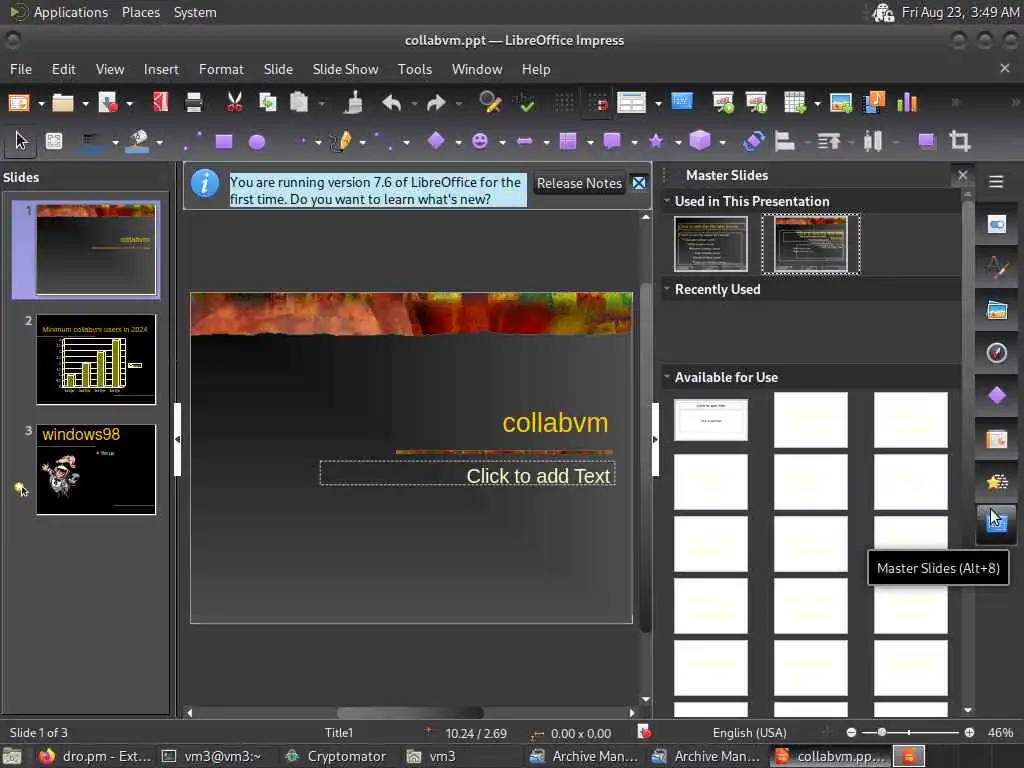
Task: Click the zoom slider handle
Action: coord(882,733)
